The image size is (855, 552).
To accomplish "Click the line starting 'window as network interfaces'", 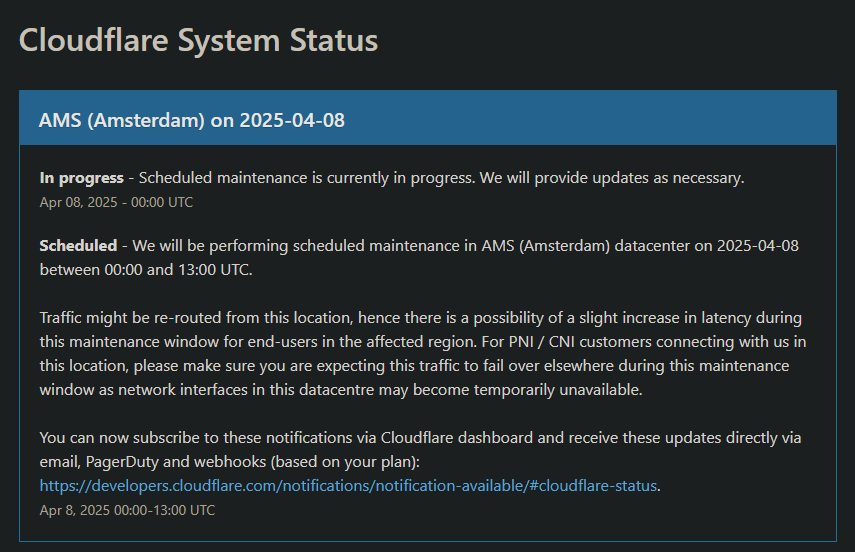I will [341, 389].
